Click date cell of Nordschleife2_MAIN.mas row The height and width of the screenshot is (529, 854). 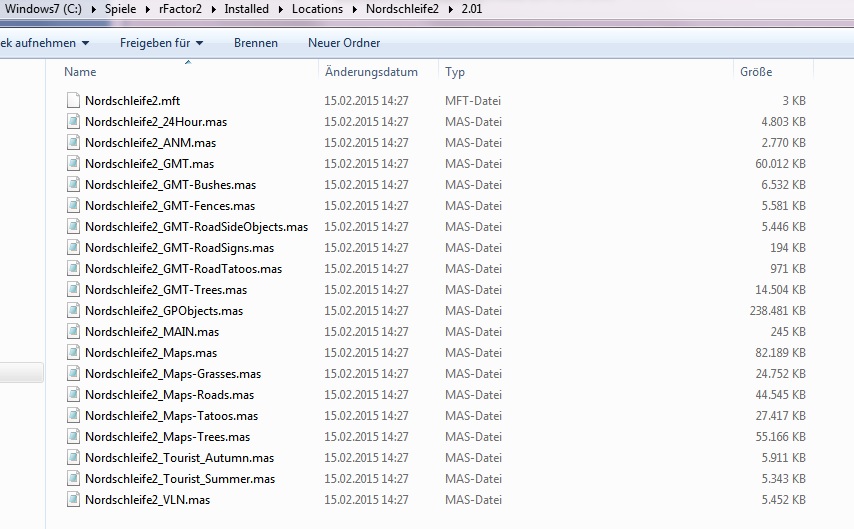[366, 332]
